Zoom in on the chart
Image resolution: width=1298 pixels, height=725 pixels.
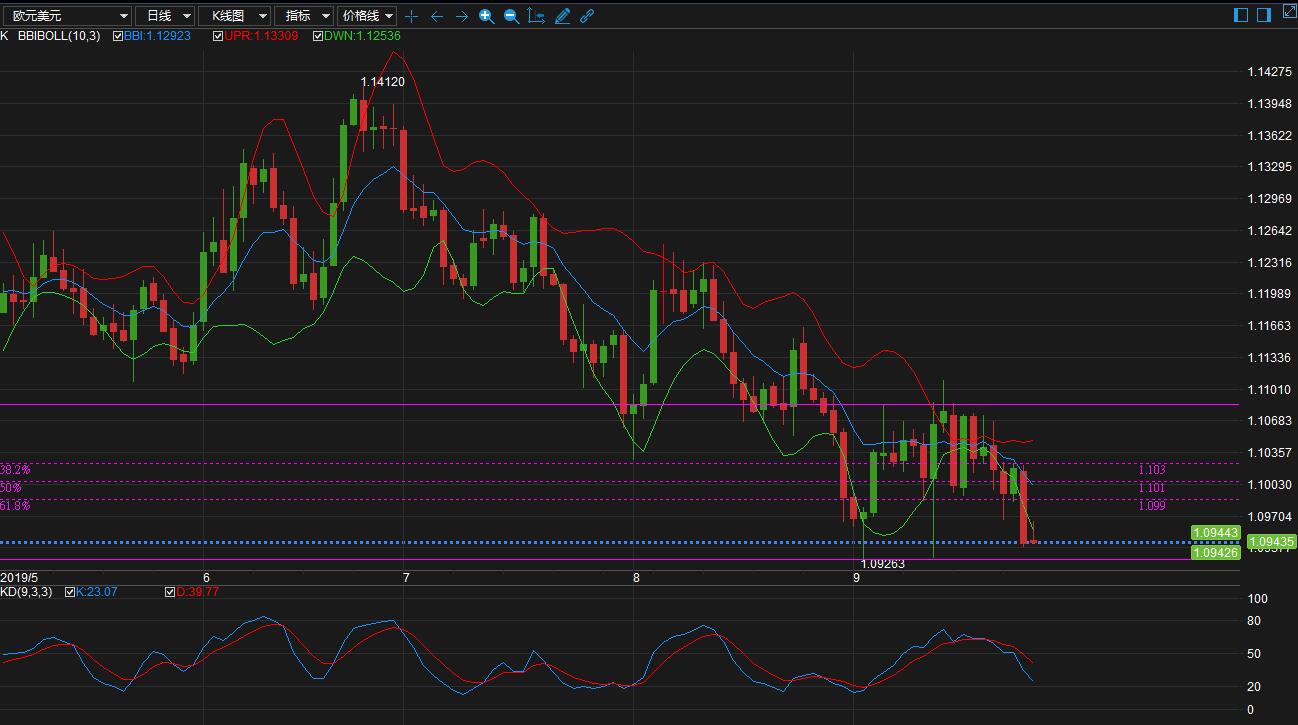pyautogui.click(x=486, y=16)
